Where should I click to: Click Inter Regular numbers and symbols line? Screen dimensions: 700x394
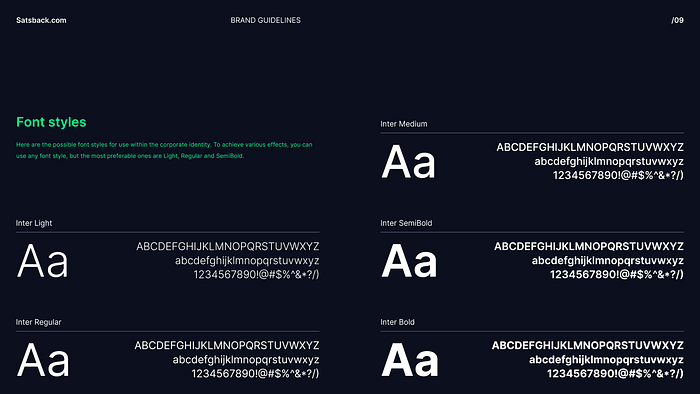tap(255, 373)
